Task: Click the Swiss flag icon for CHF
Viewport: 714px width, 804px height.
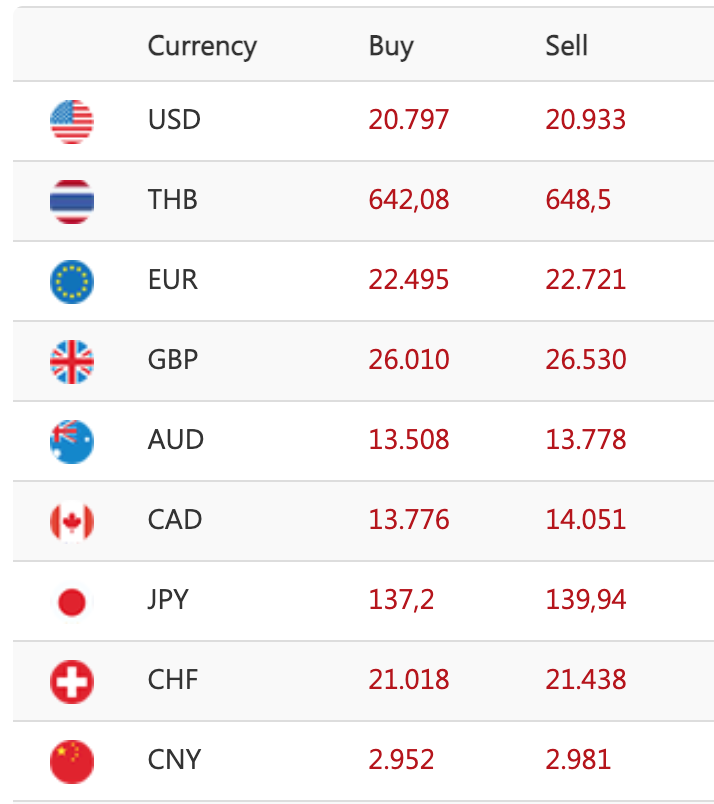Action: 72,682
